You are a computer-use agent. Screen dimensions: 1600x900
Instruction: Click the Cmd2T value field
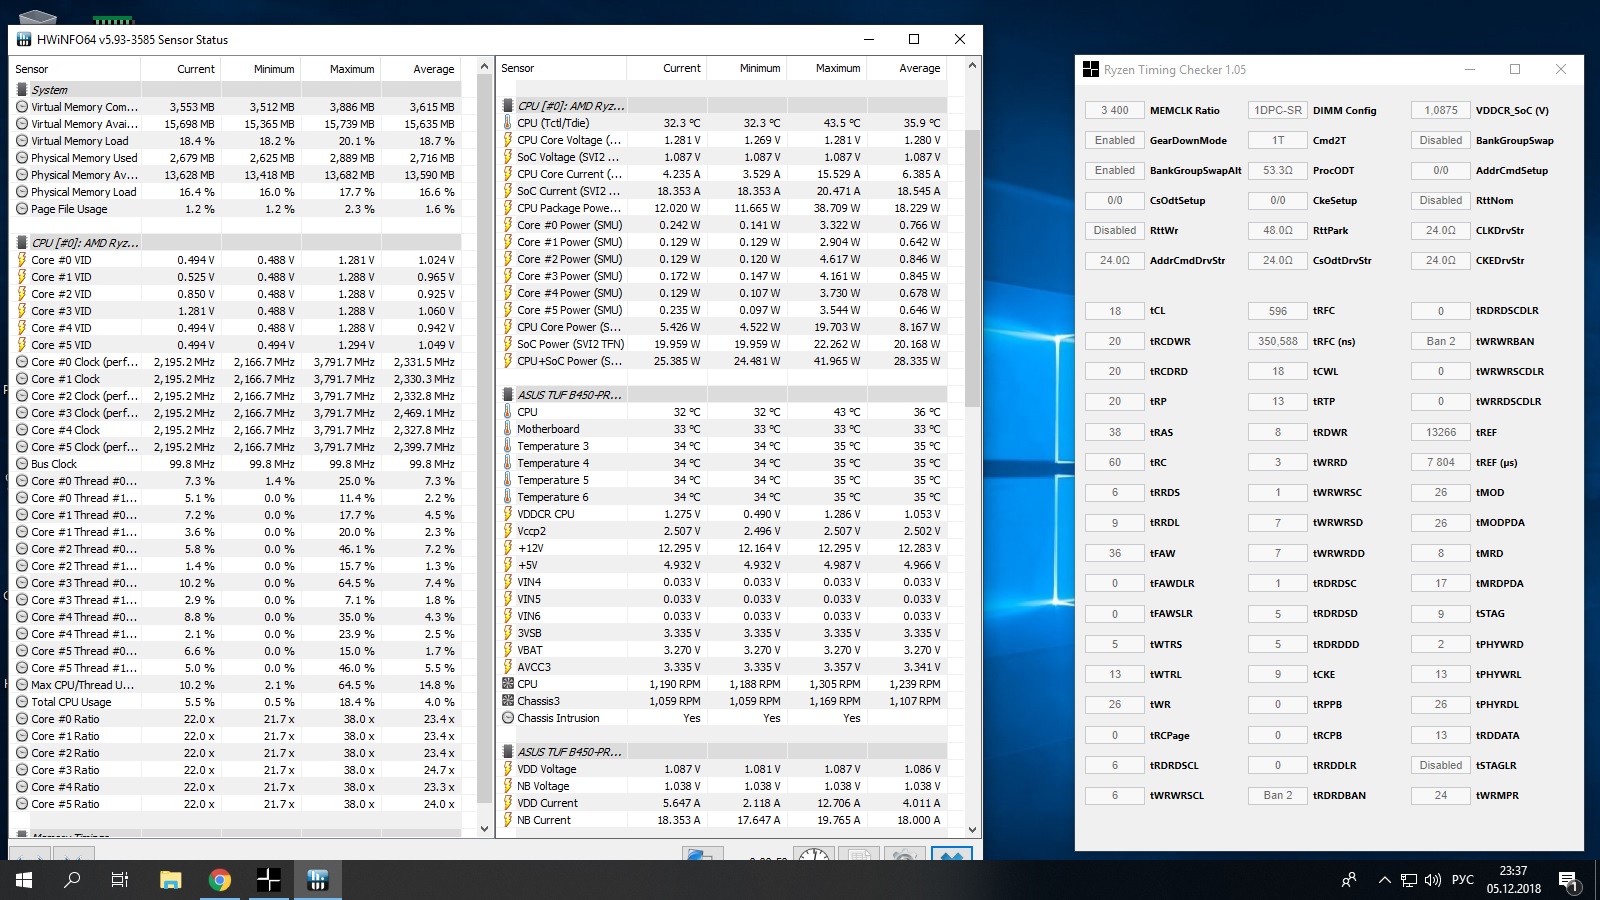pos(1278,140)
